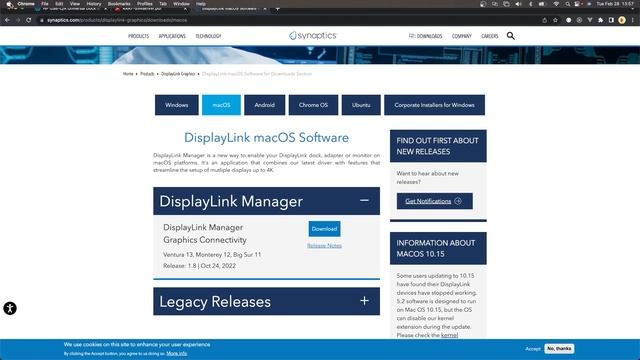This screenshot has height=360, width=640.
Task: Go forward in Chrome
Action: [x=18, y=20]
